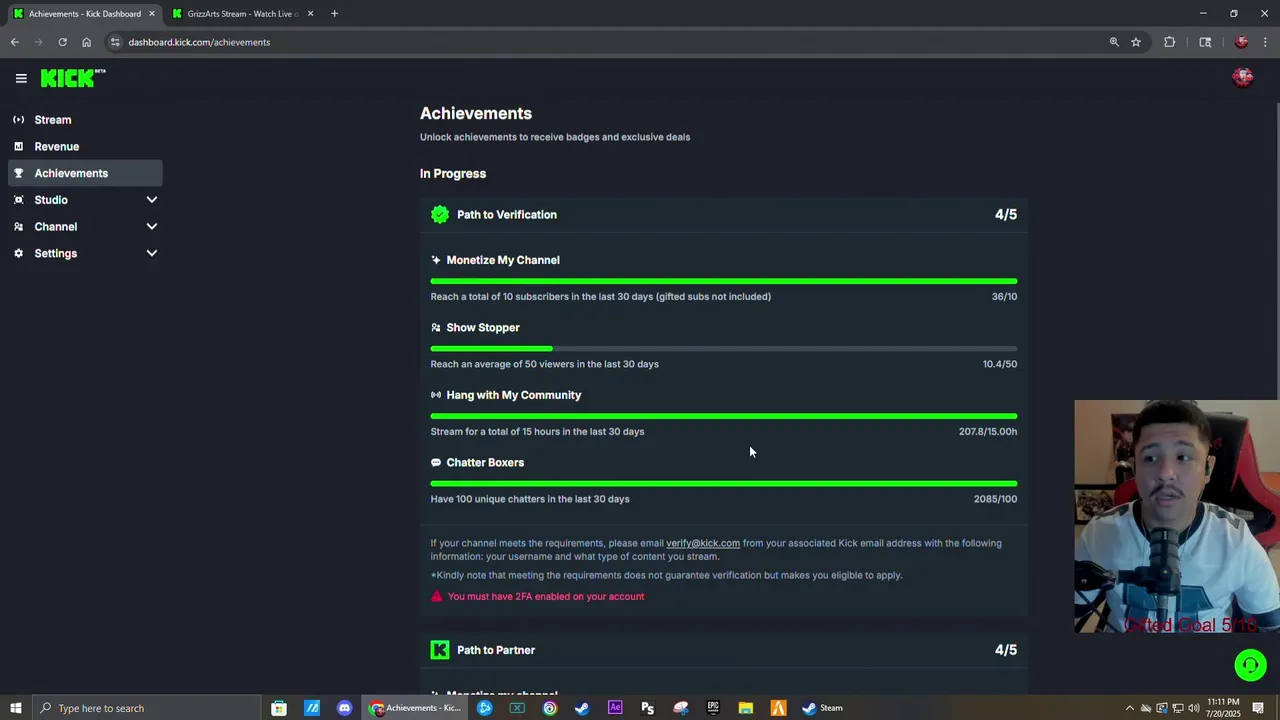Screen dimensions: 1280x720
Task: Click the Channel sidebar icon
Action: tap(18, 227)
